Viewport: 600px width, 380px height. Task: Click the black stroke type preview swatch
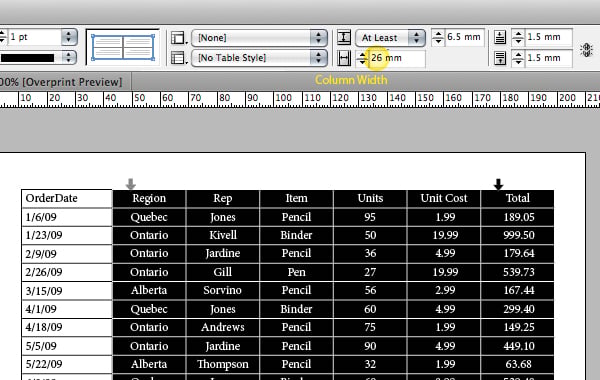[x=28, y=58]
